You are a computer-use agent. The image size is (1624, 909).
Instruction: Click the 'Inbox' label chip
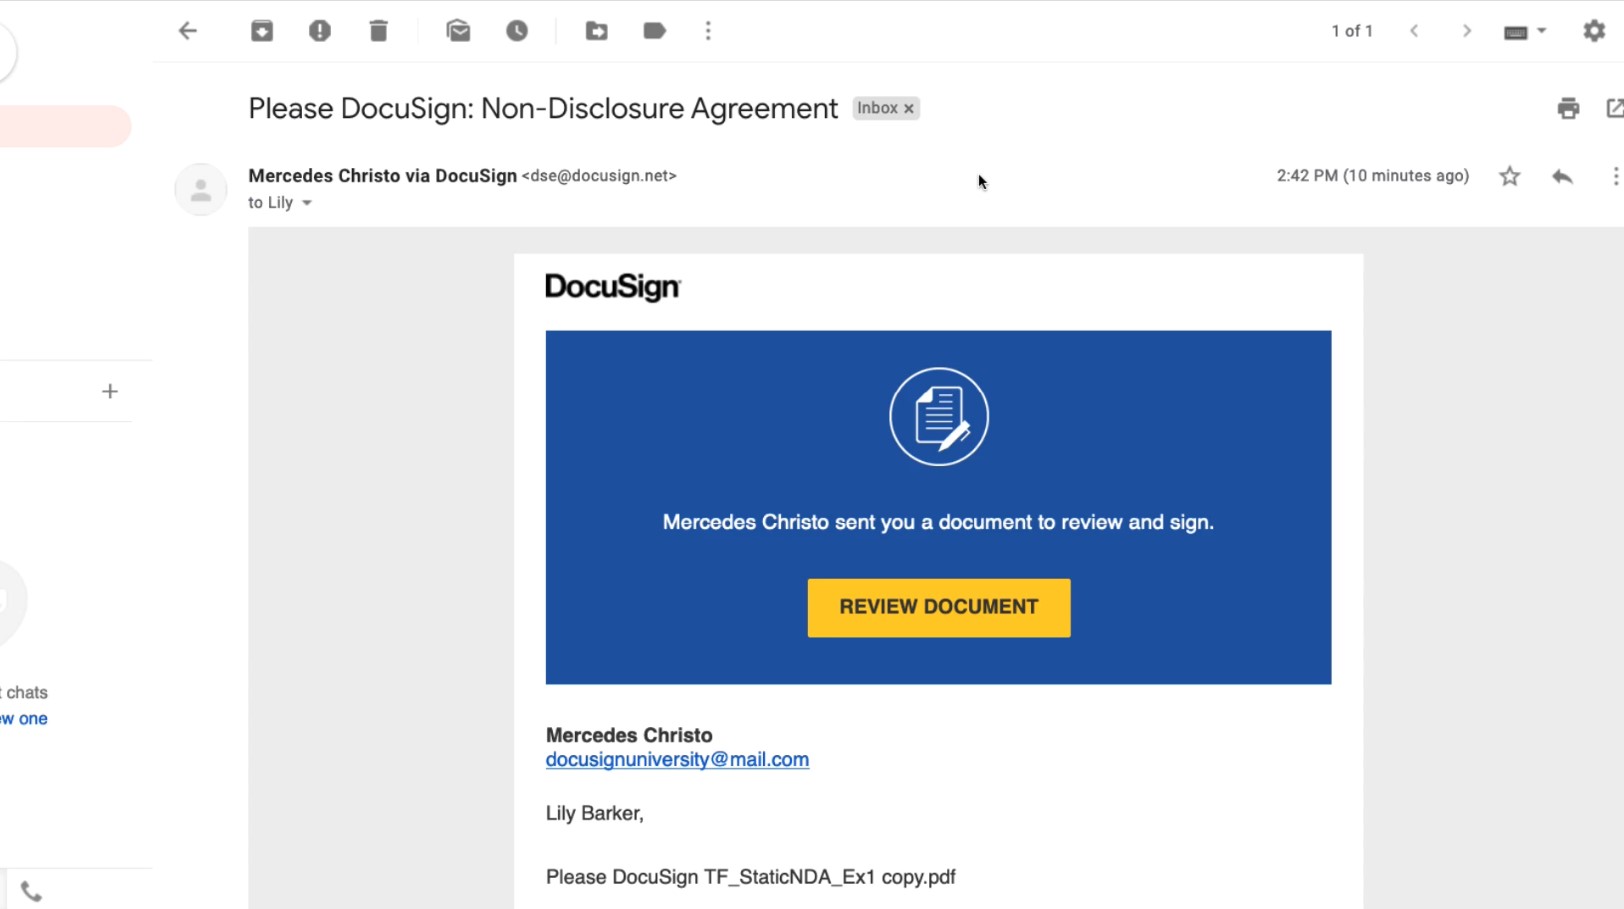(886, 108)
